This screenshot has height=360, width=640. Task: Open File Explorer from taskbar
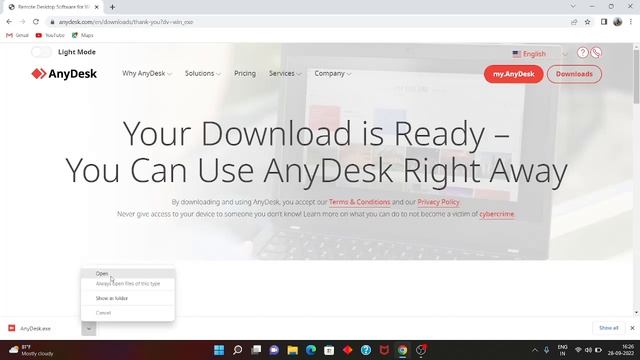coord(293,350)
